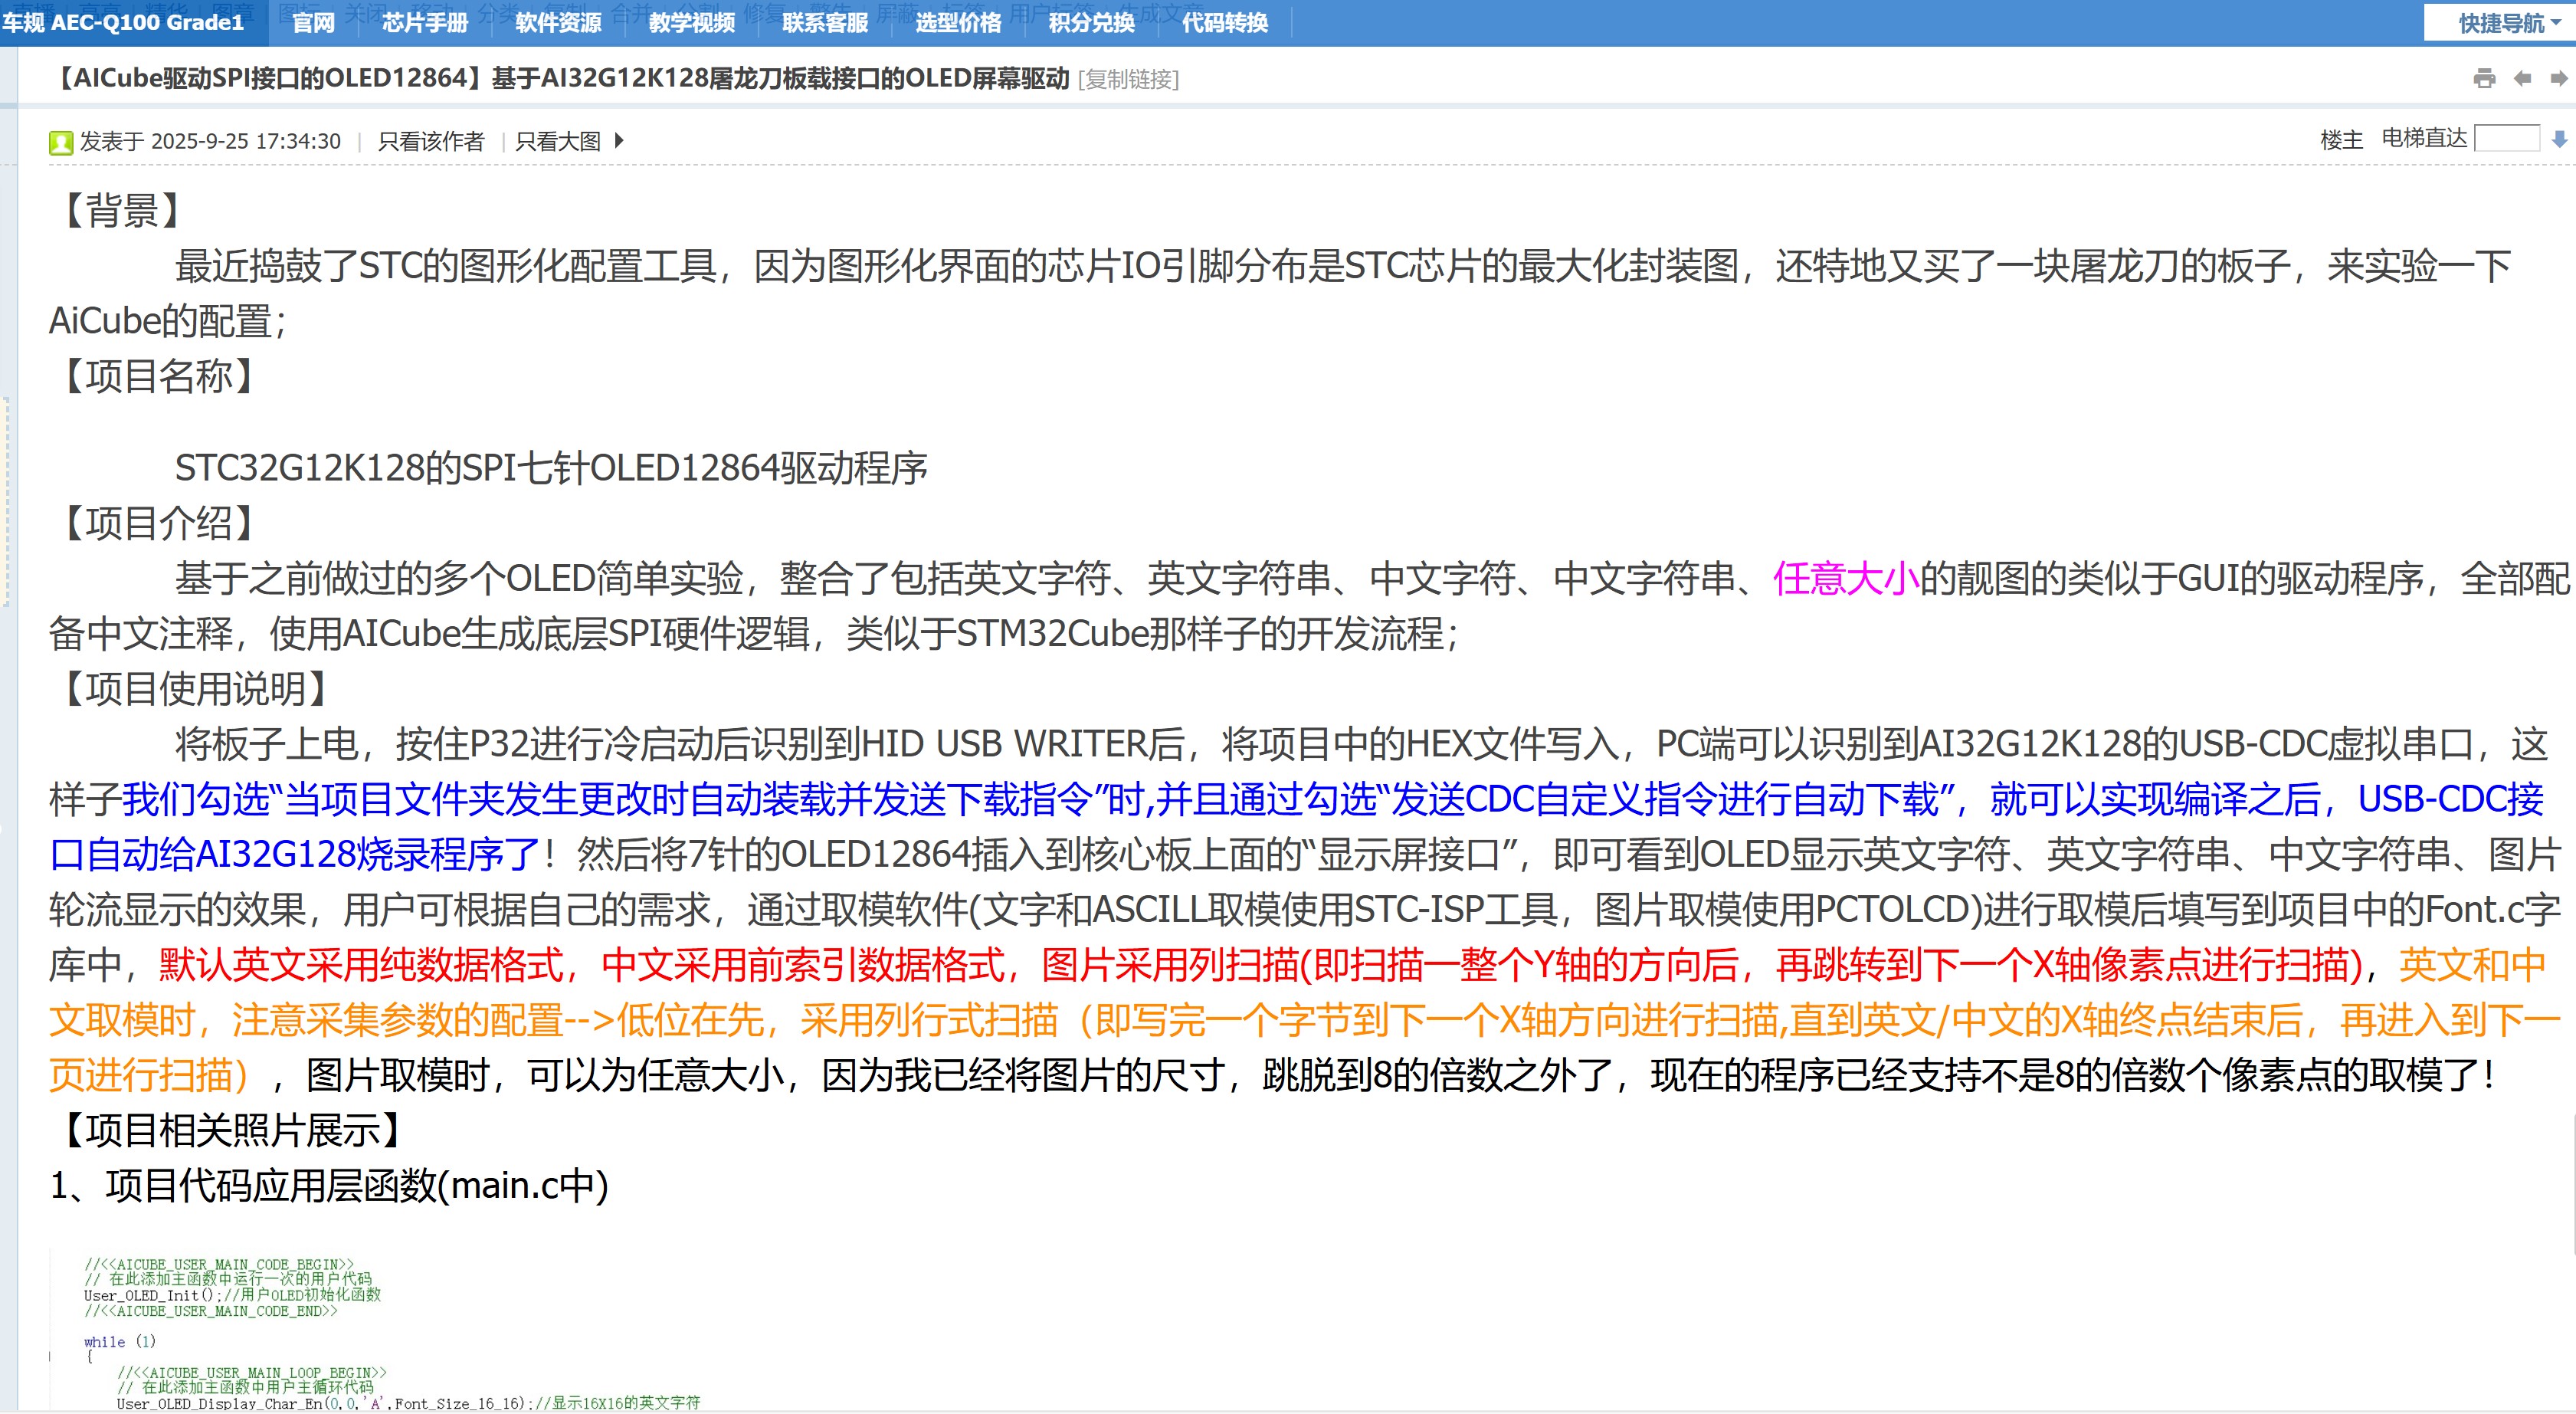This screenshot has width=2576, height=1414.
Task: Open 教学视频 from the top bar
Action: click(x=691, y=24)
